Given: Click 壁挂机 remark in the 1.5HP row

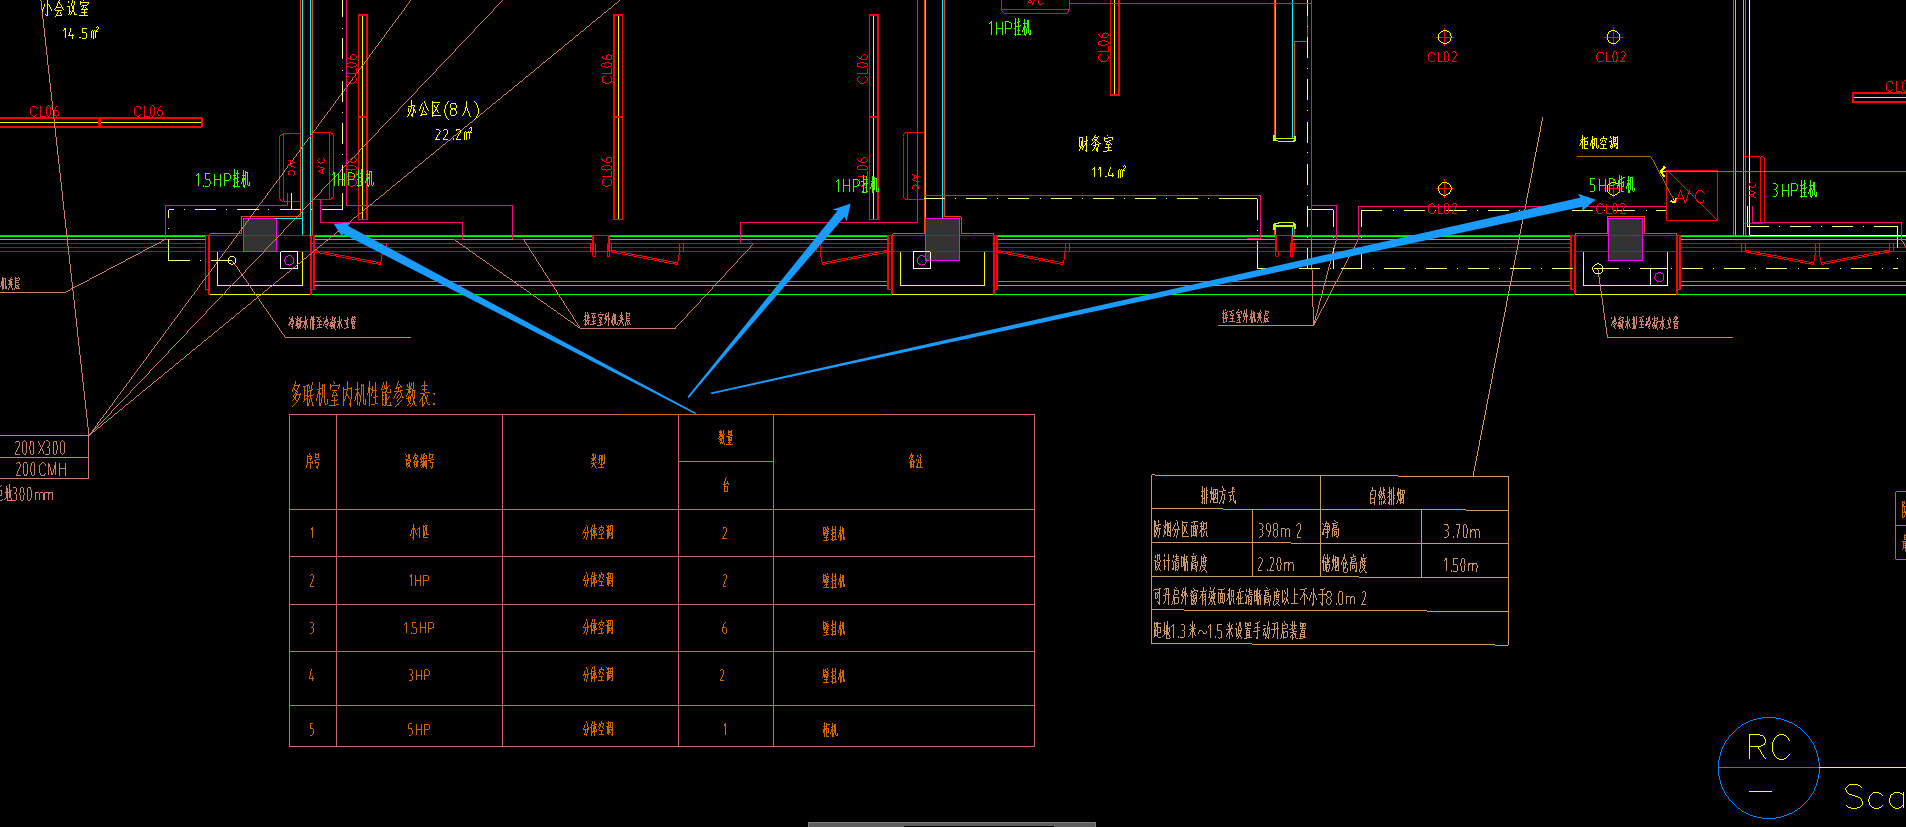Looking at the screenshot, I should coord(834,629).
